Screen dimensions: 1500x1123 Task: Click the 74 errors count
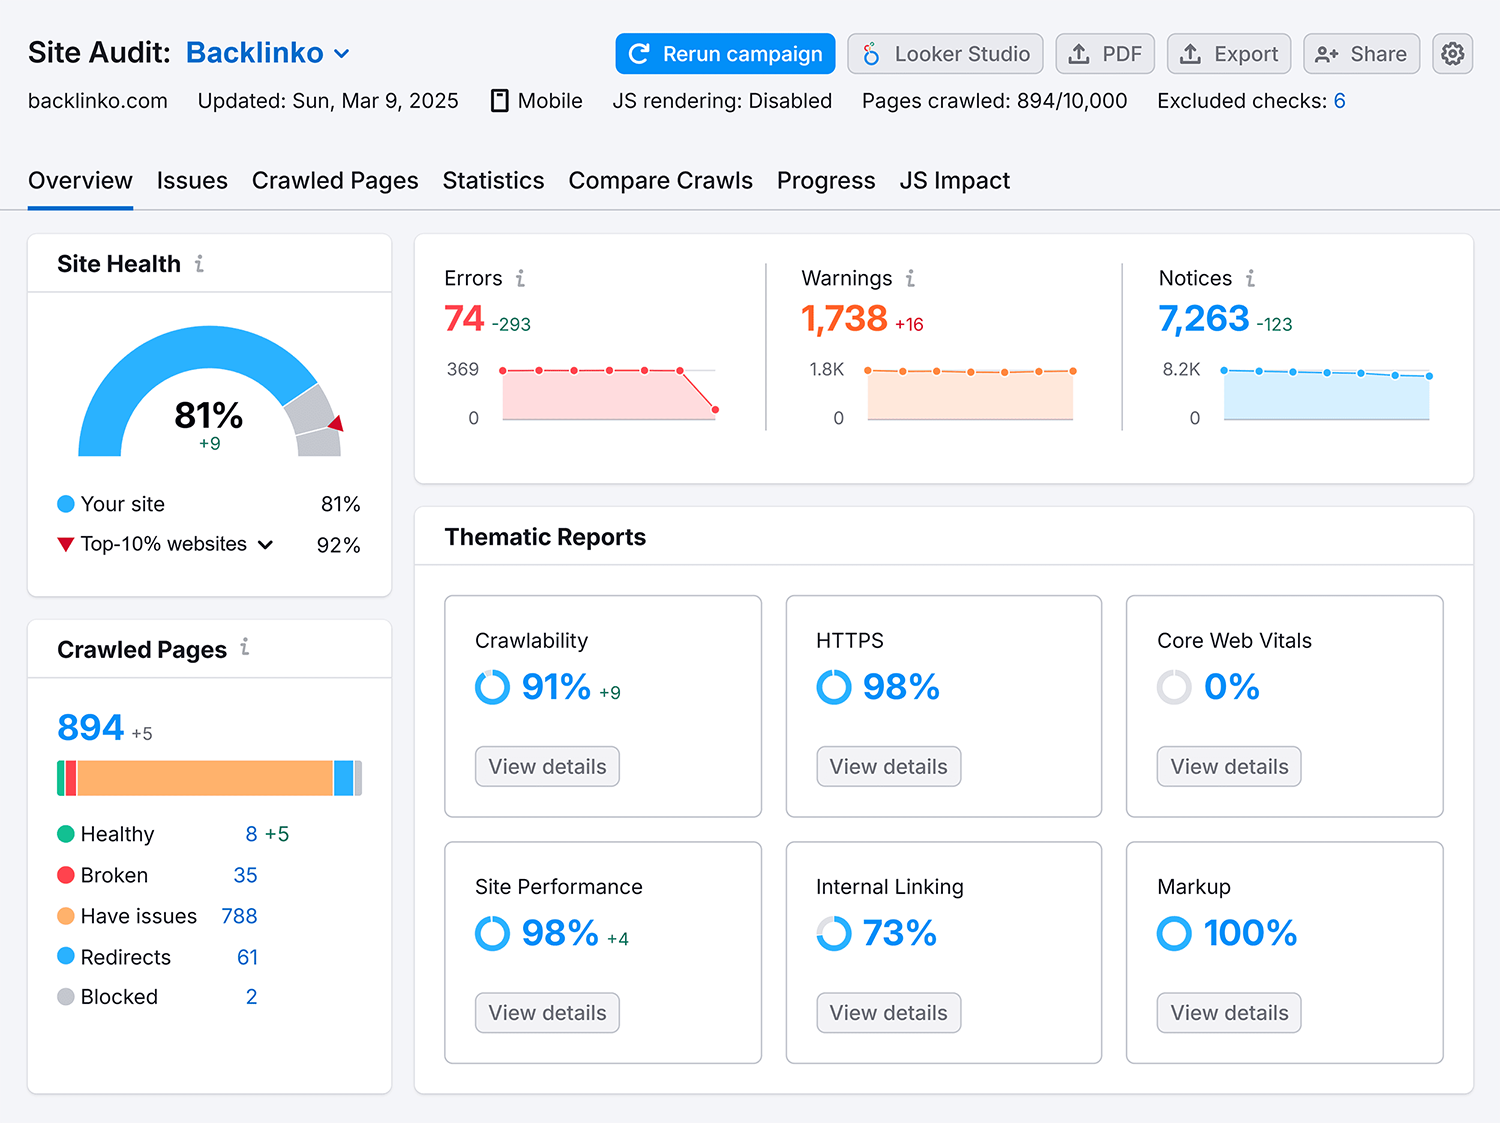coord(464,319)
